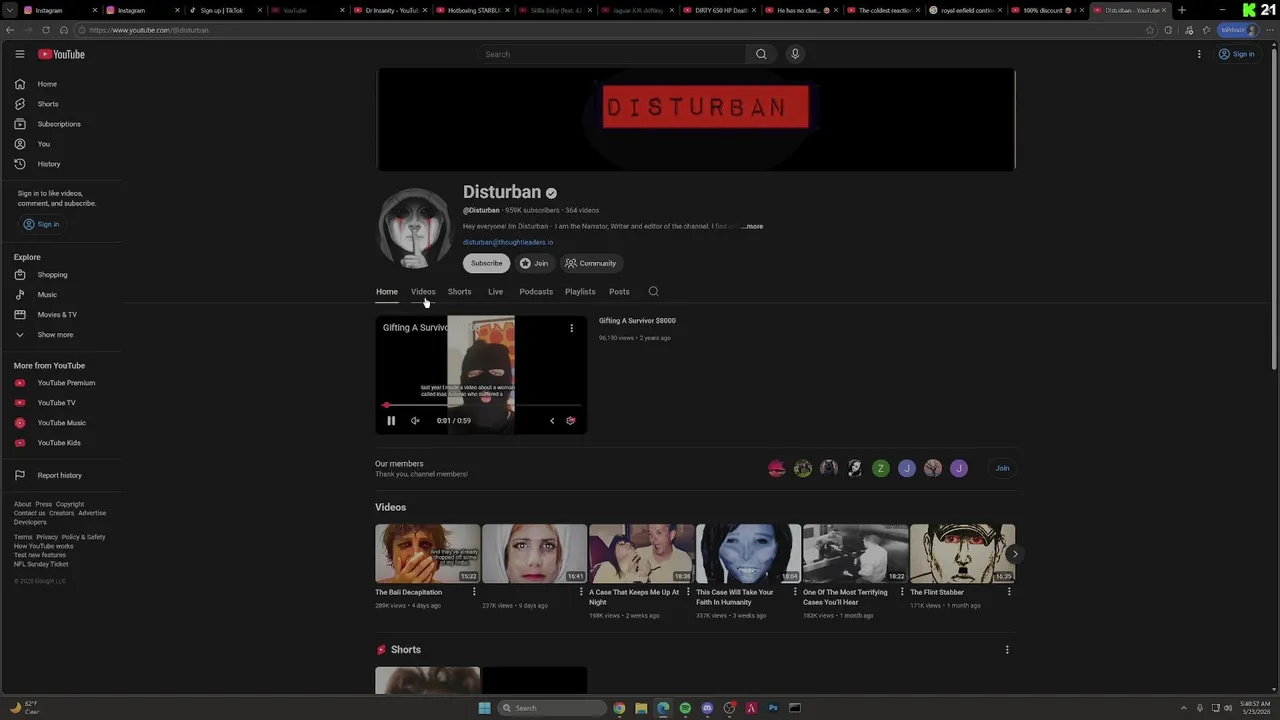Open YouTube Music link

coord(62,423)
